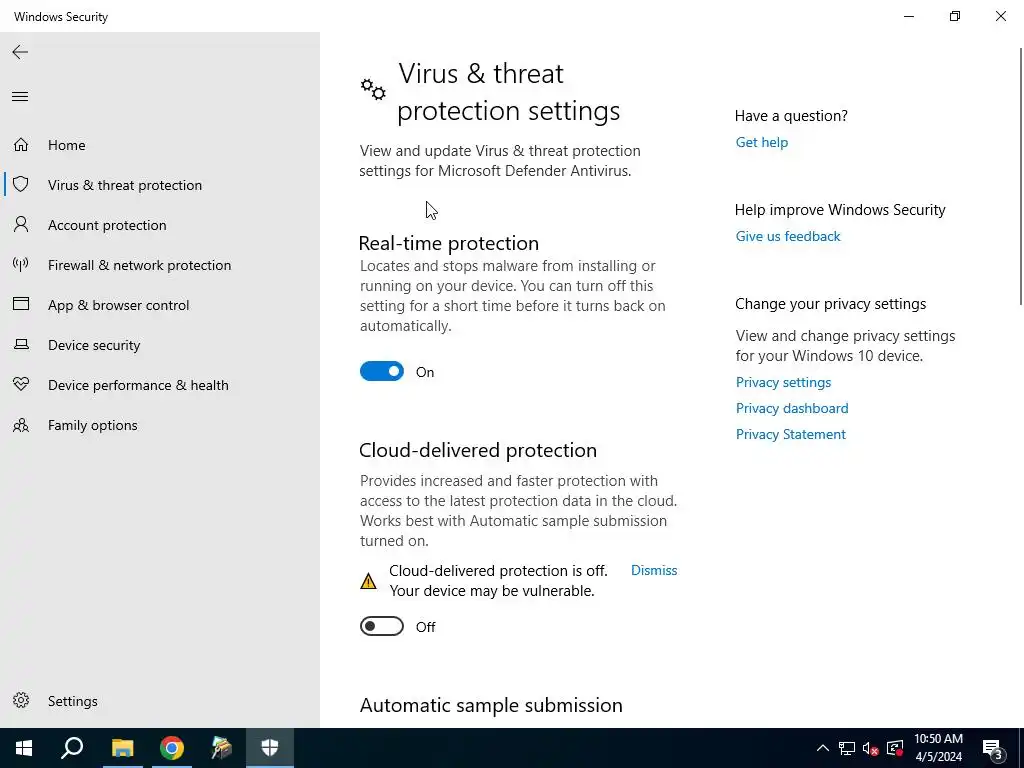Select Firewall & network protection item

pyautogui.click(x=139, y=264)
